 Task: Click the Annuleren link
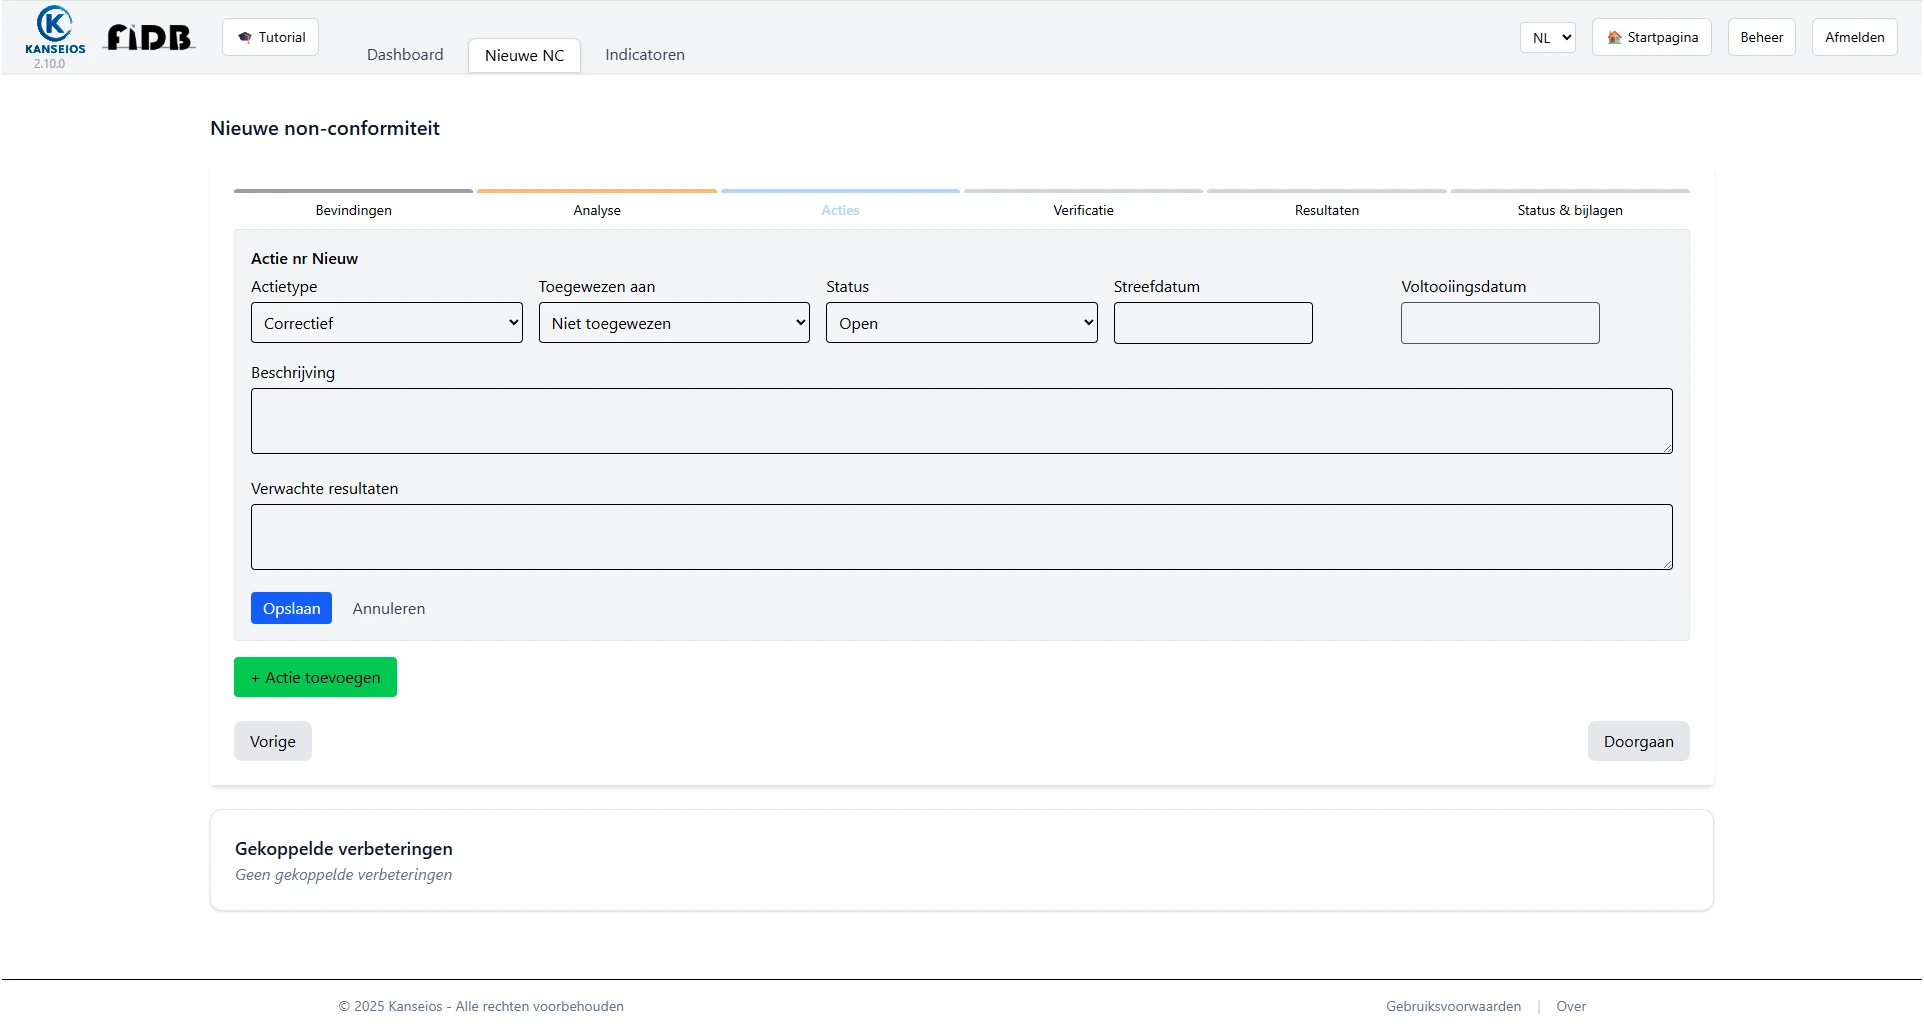tap(389, 608)
